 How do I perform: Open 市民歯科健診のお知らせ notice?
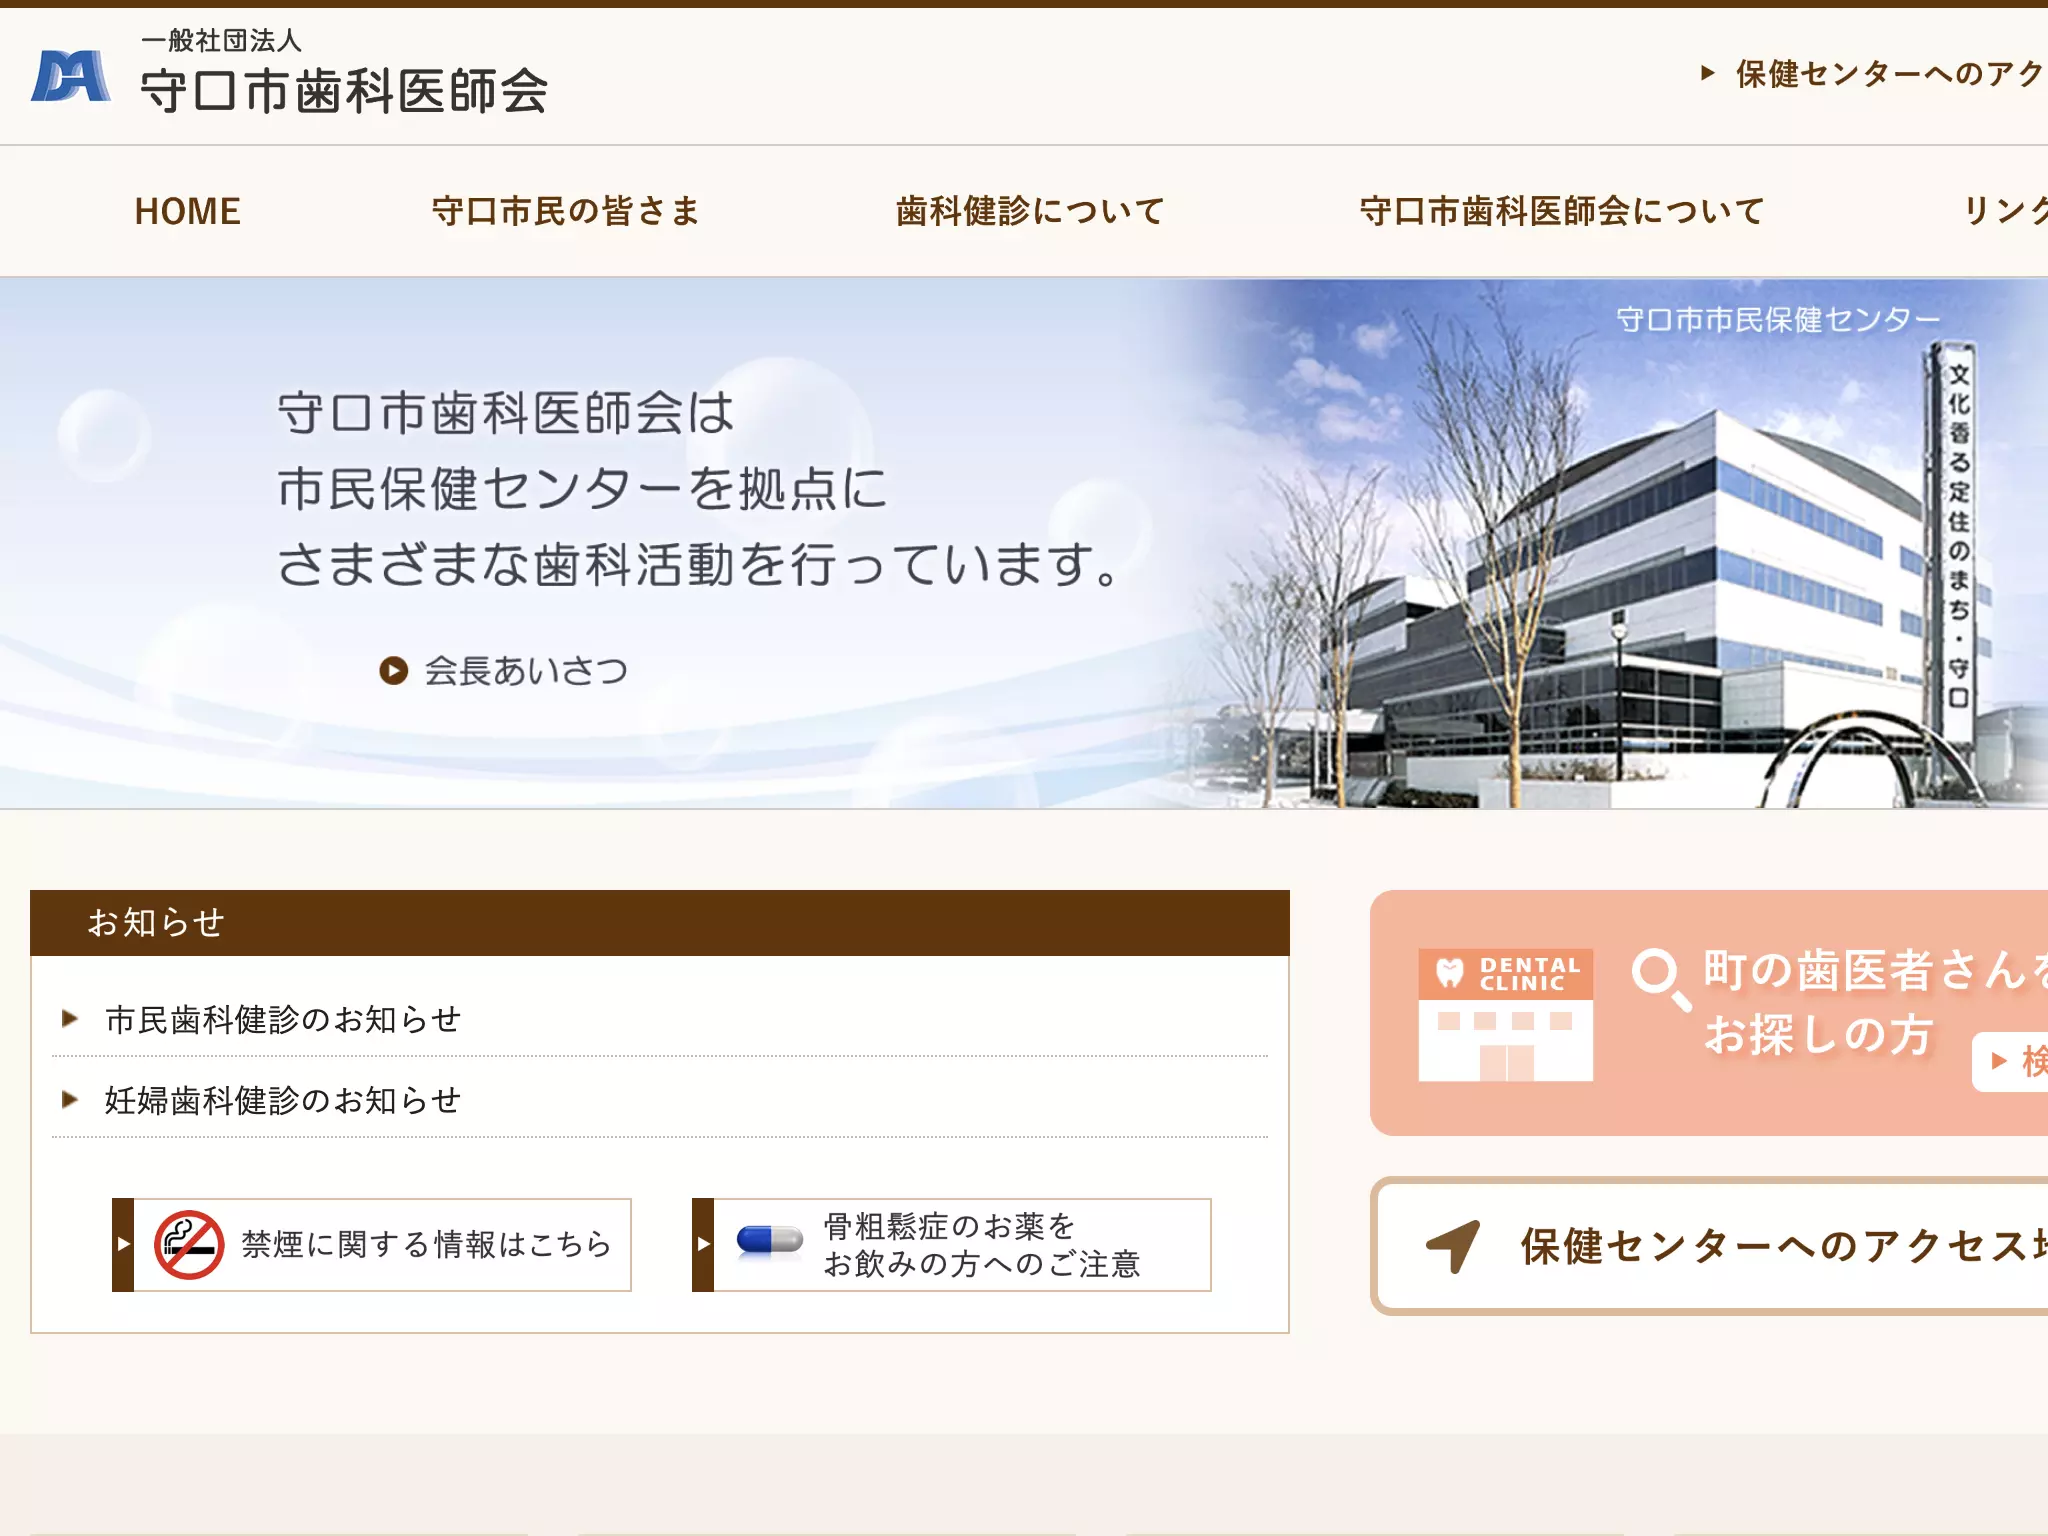click(283, 1019)
